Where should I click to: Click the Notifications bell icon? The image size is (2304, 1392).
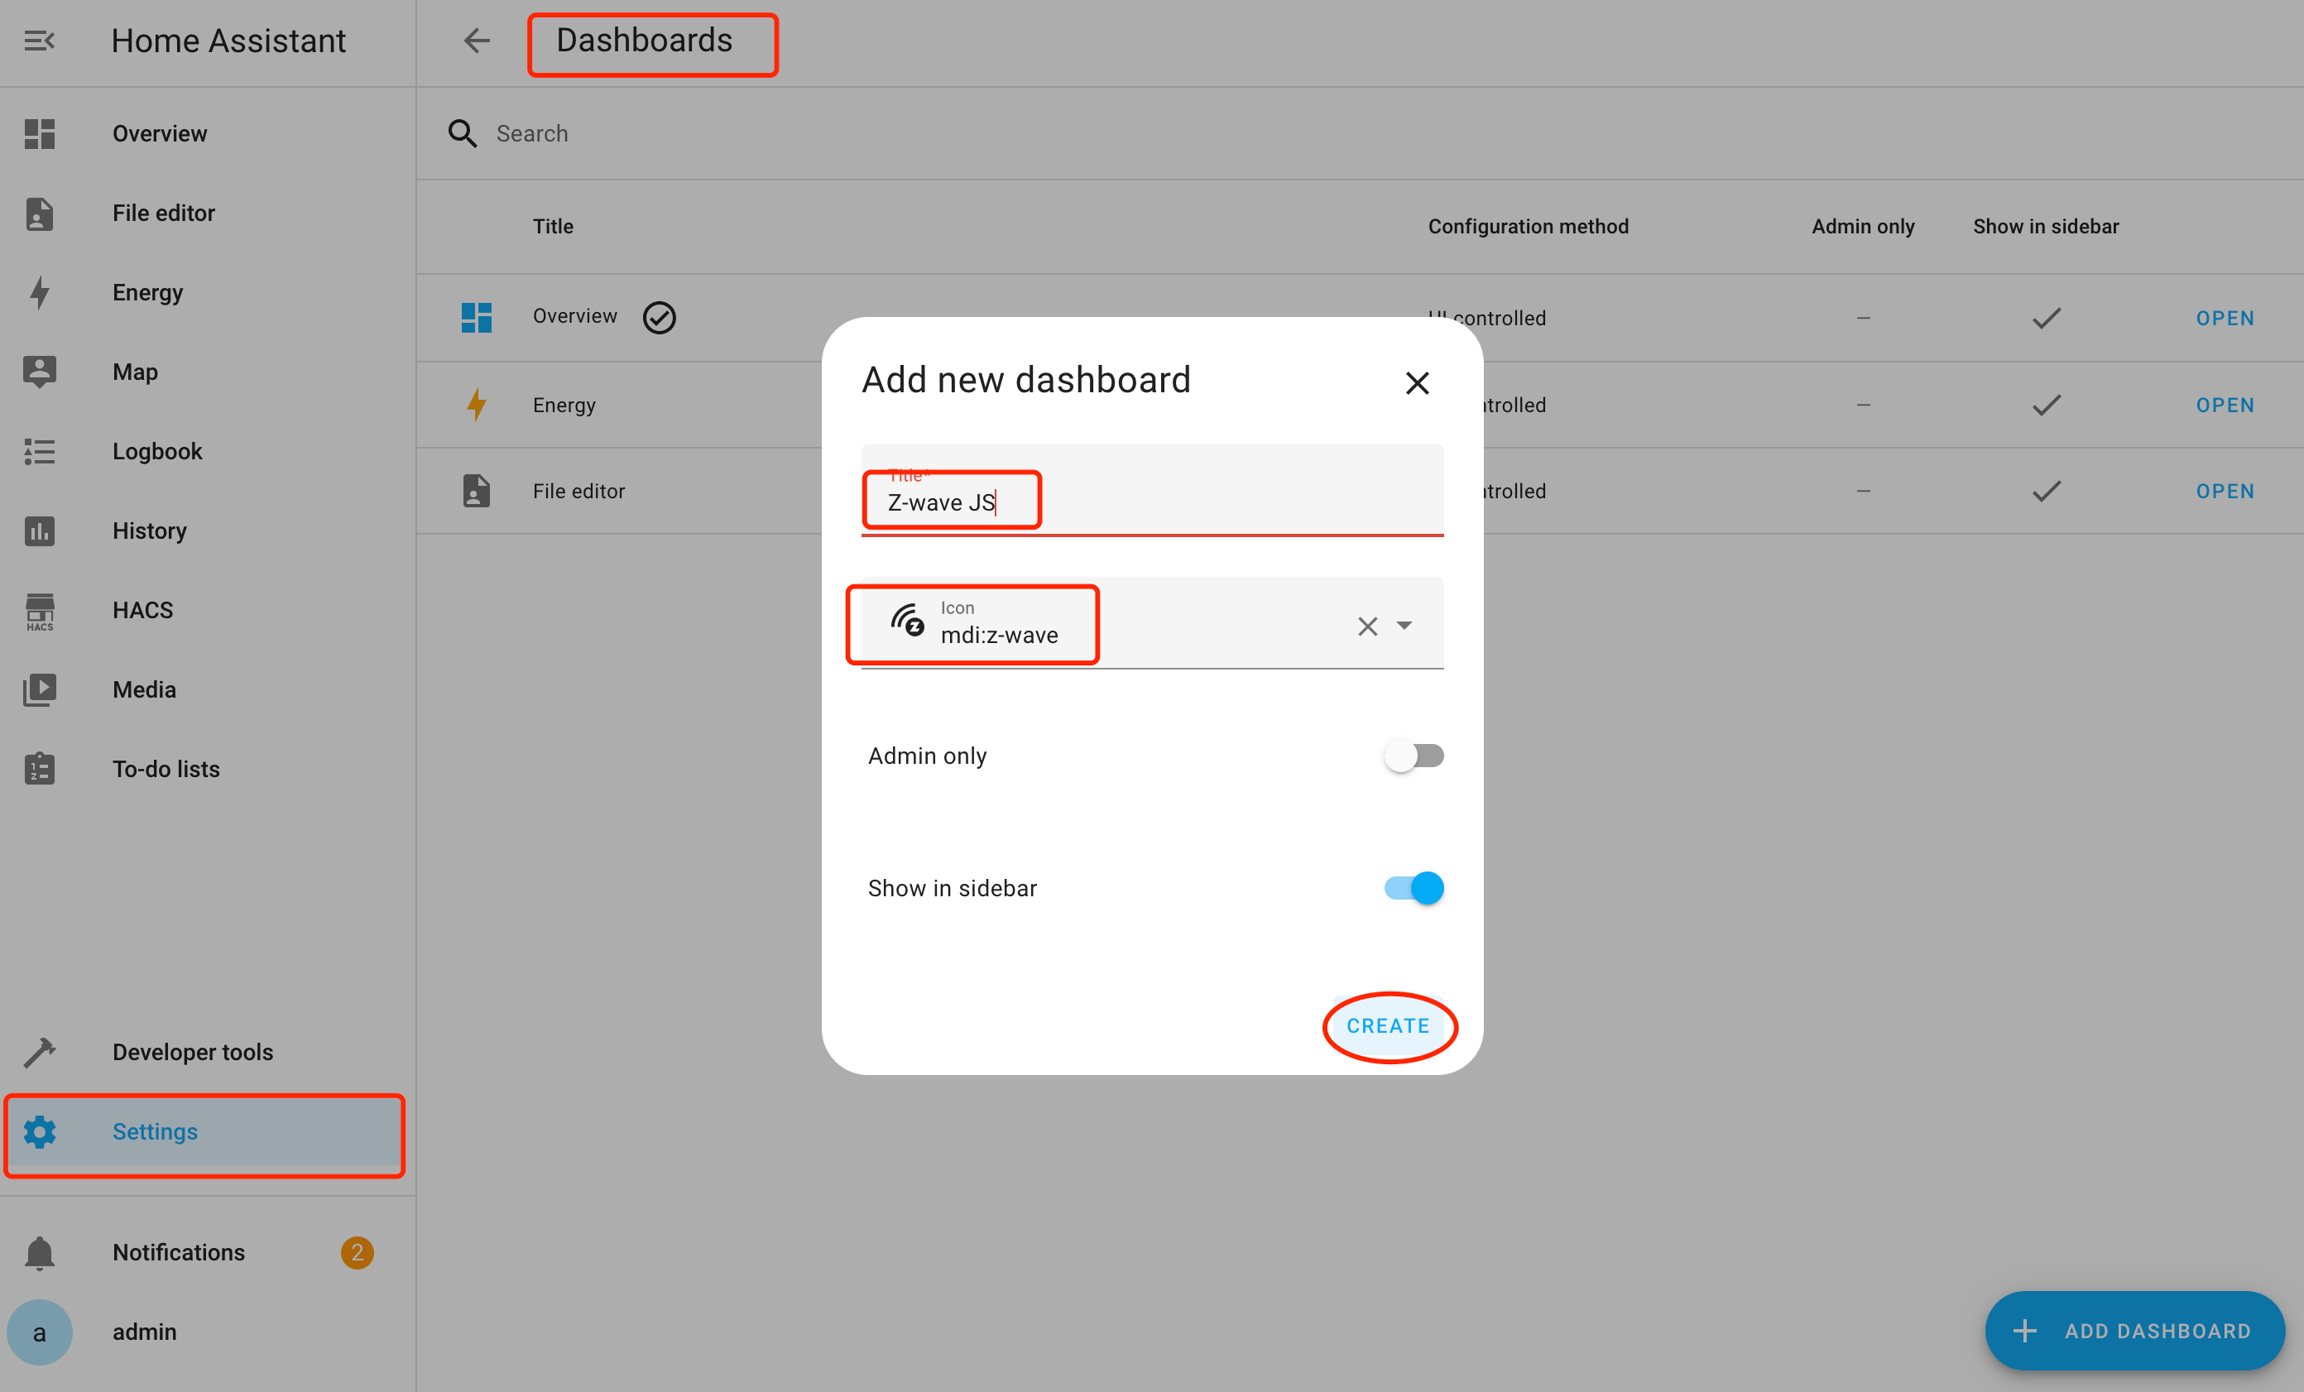(x=39, y=1252)
